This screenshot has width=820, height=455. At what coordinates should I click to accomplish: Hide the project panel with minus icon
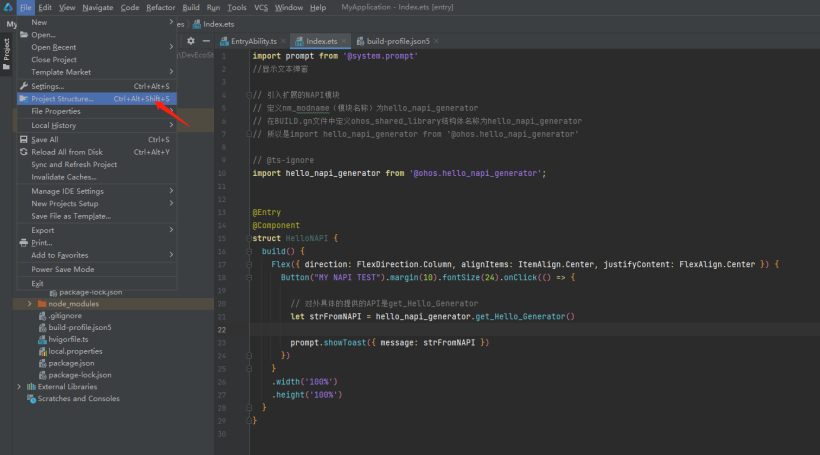[x=207, y=41]
